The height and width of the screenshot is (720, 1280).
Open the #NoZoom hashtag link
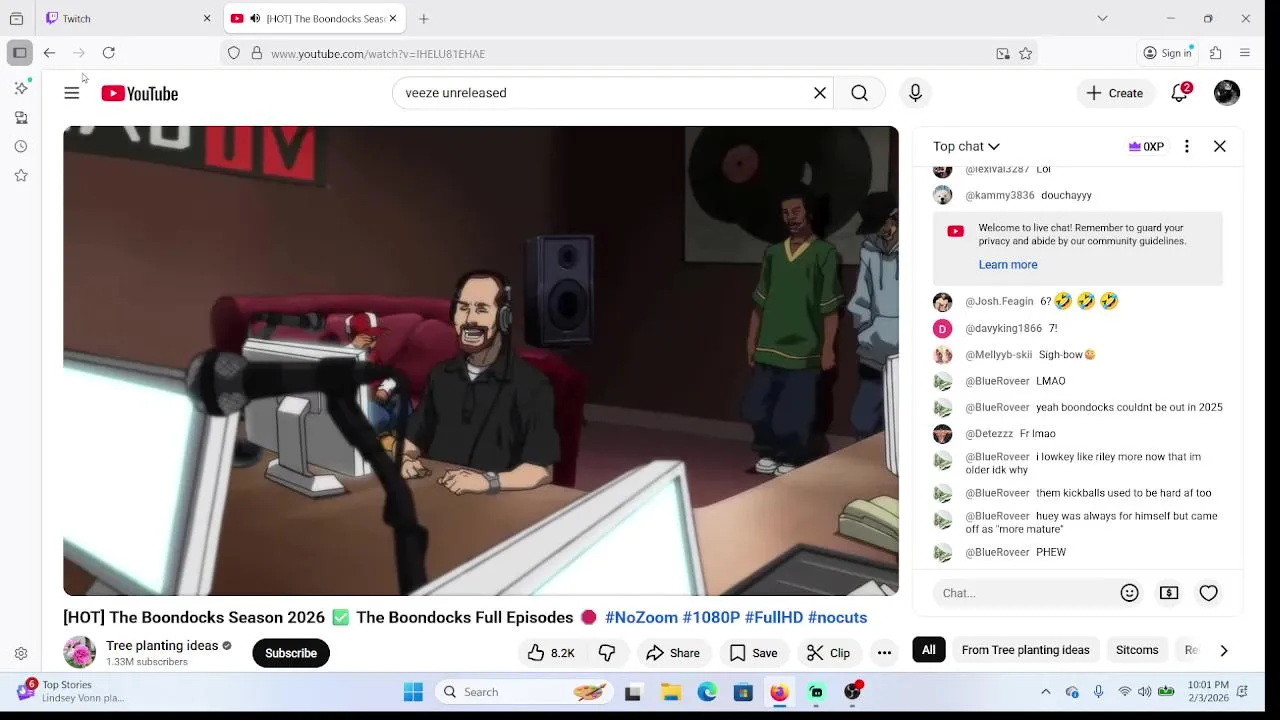click(641, 617)
